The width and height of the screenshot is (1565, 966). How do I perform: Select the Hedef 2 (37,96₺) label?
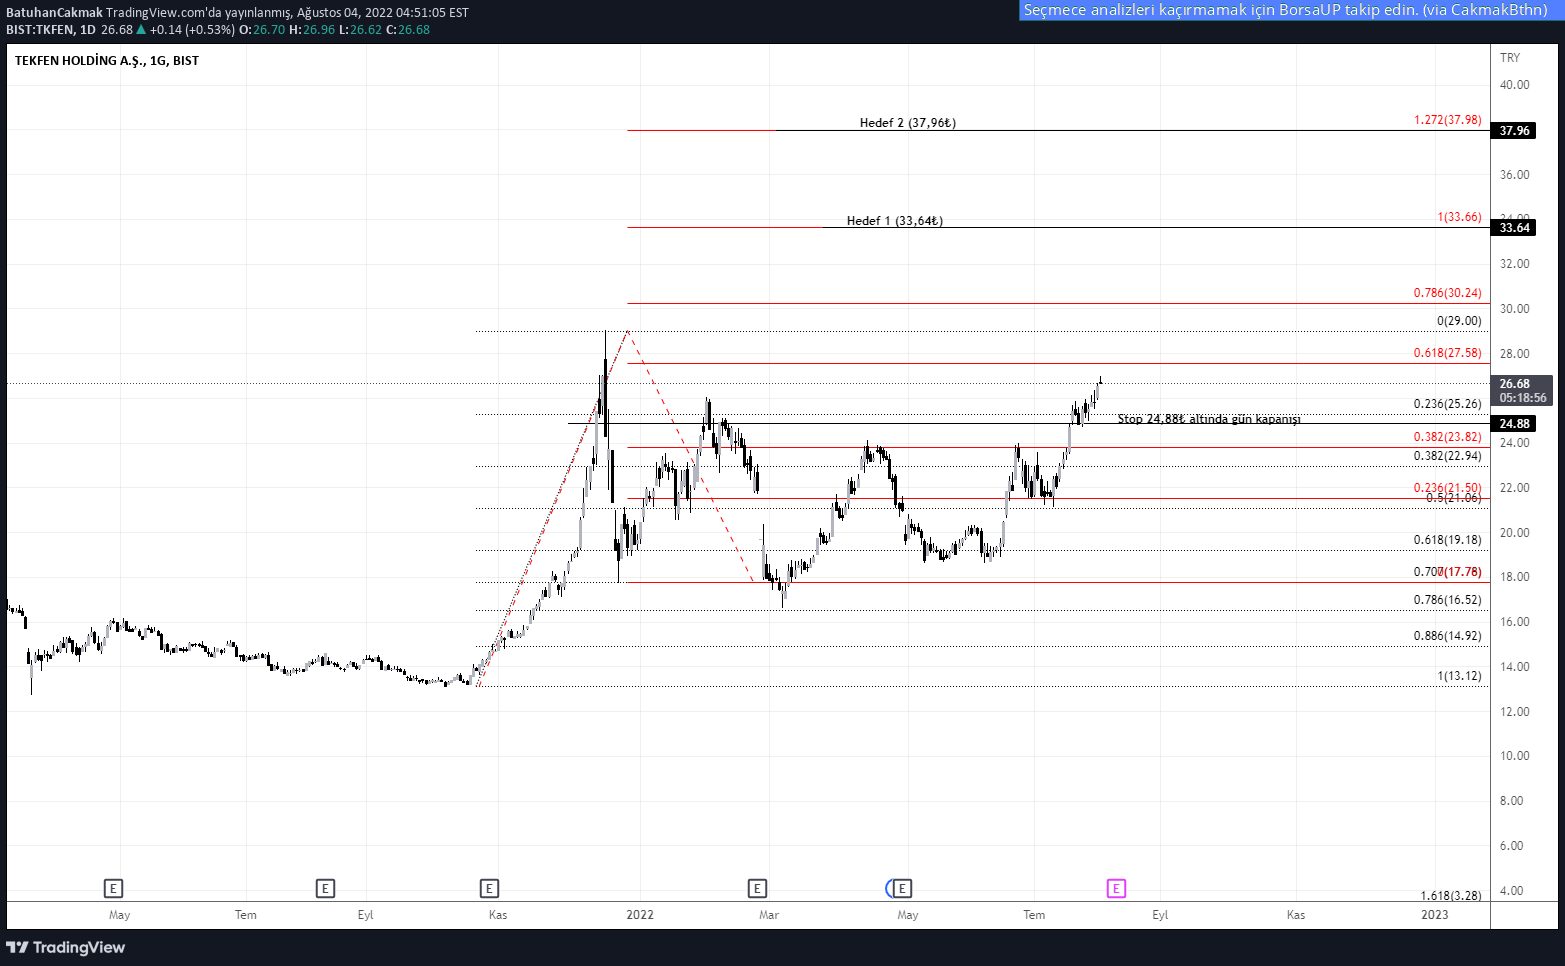point(908,122)
